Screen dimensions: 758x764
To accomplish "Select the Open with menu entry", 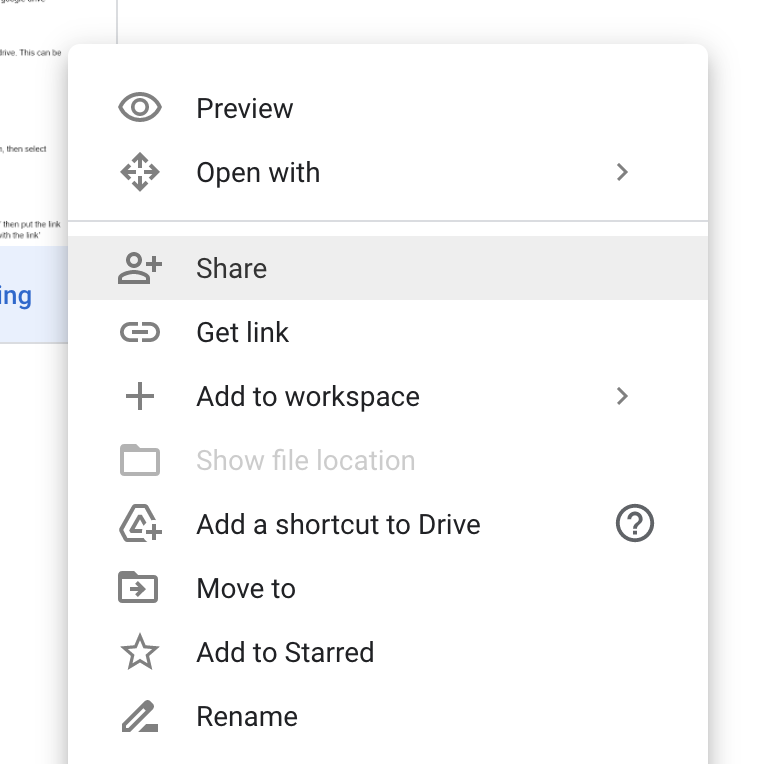I will coord(388,172).
